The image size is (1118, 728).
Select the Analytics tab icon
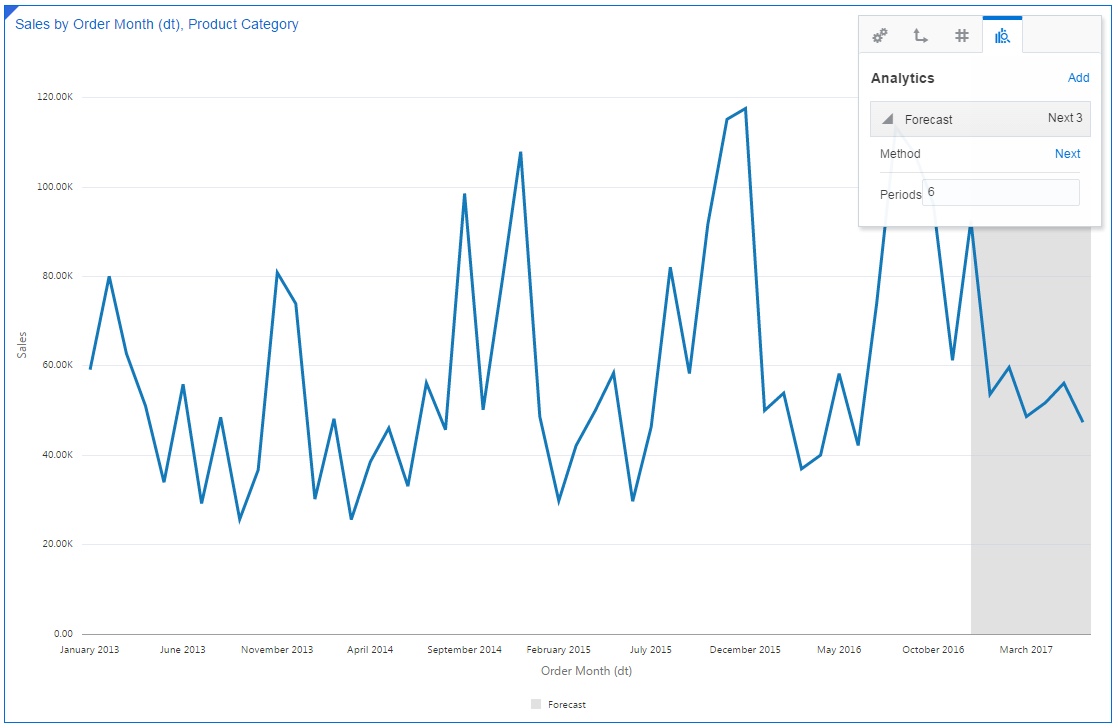pos(1003,37)
